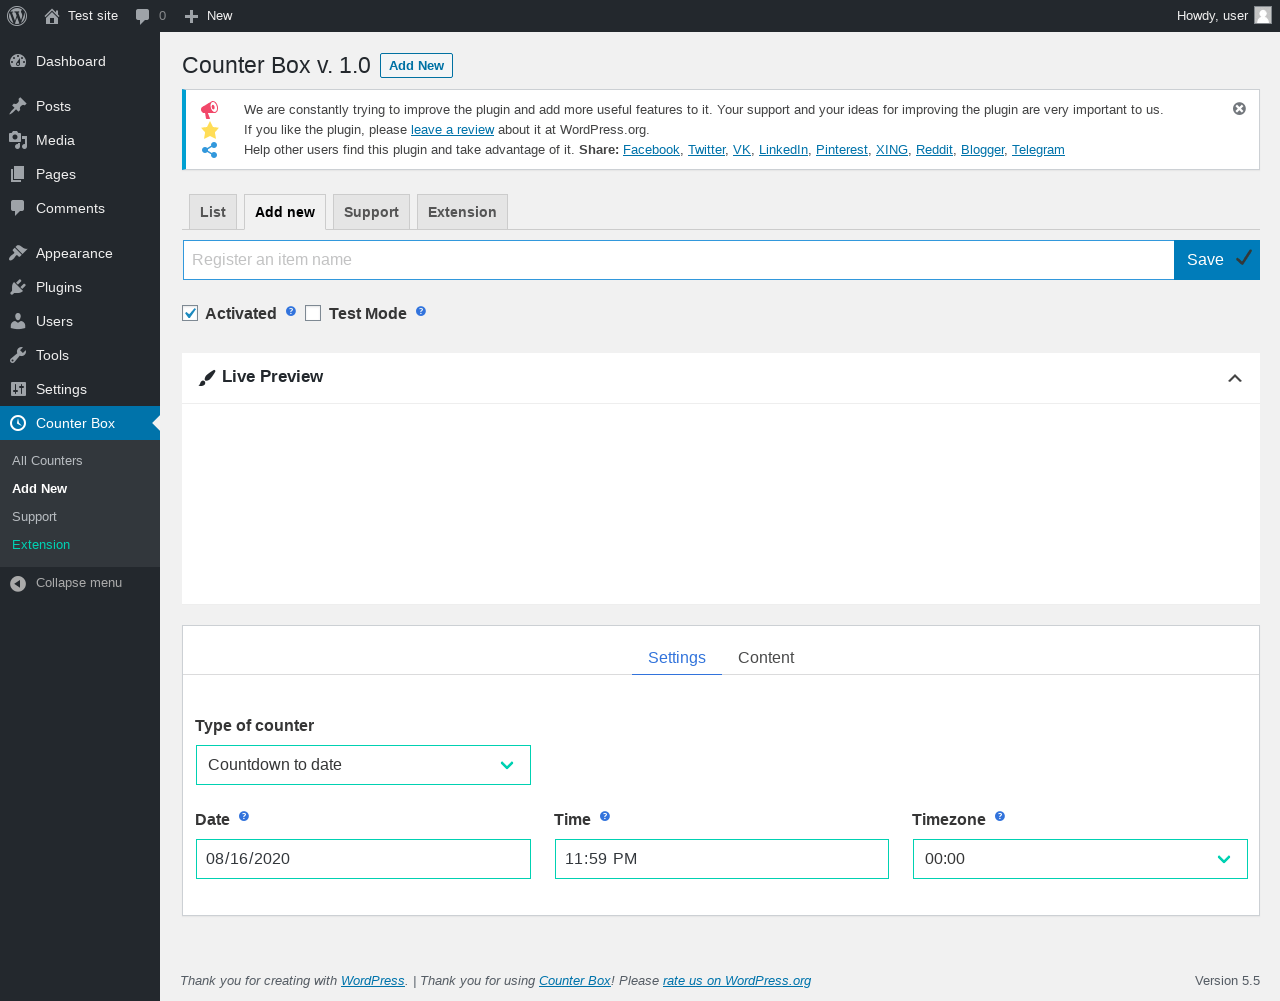
Task: Open Appearance menu in sidebar
Action: [x=80, y=253]
